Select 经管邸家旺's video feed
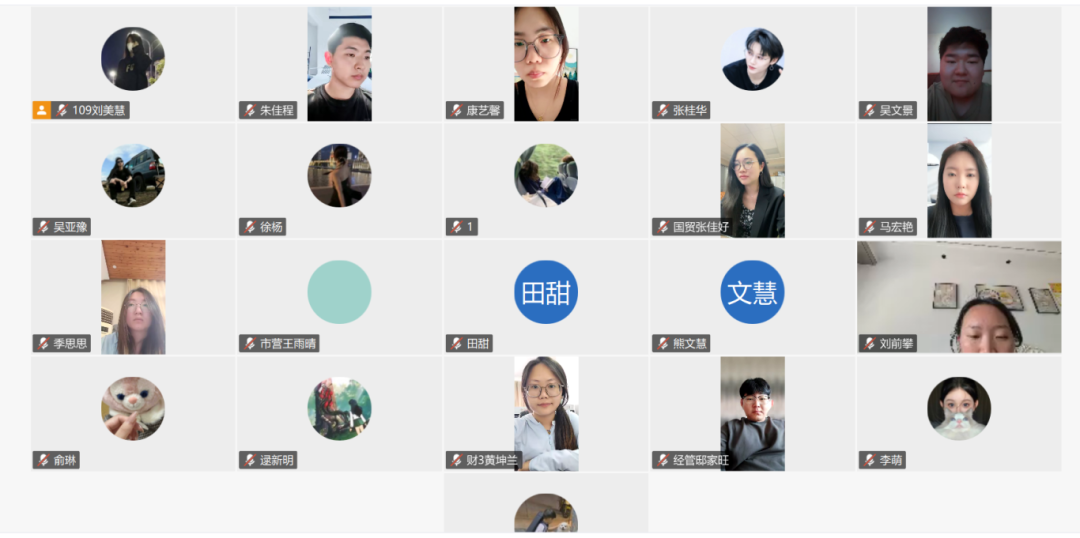This screenshot has height=538, width=1080. pyautogui.click(x=752, y=413)
